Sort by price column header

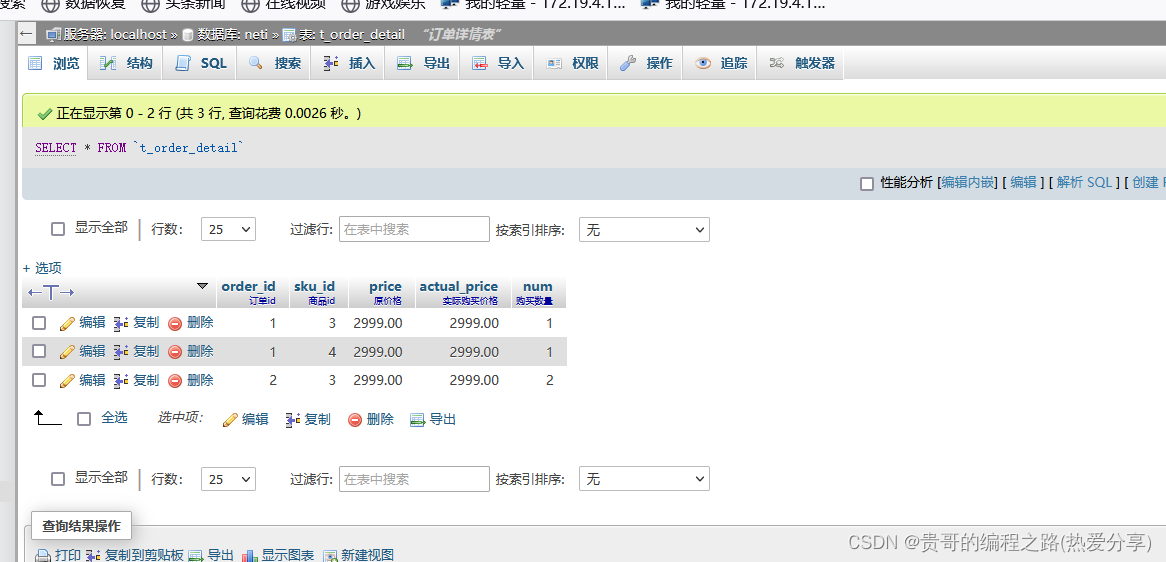click(x=385, y=286)
